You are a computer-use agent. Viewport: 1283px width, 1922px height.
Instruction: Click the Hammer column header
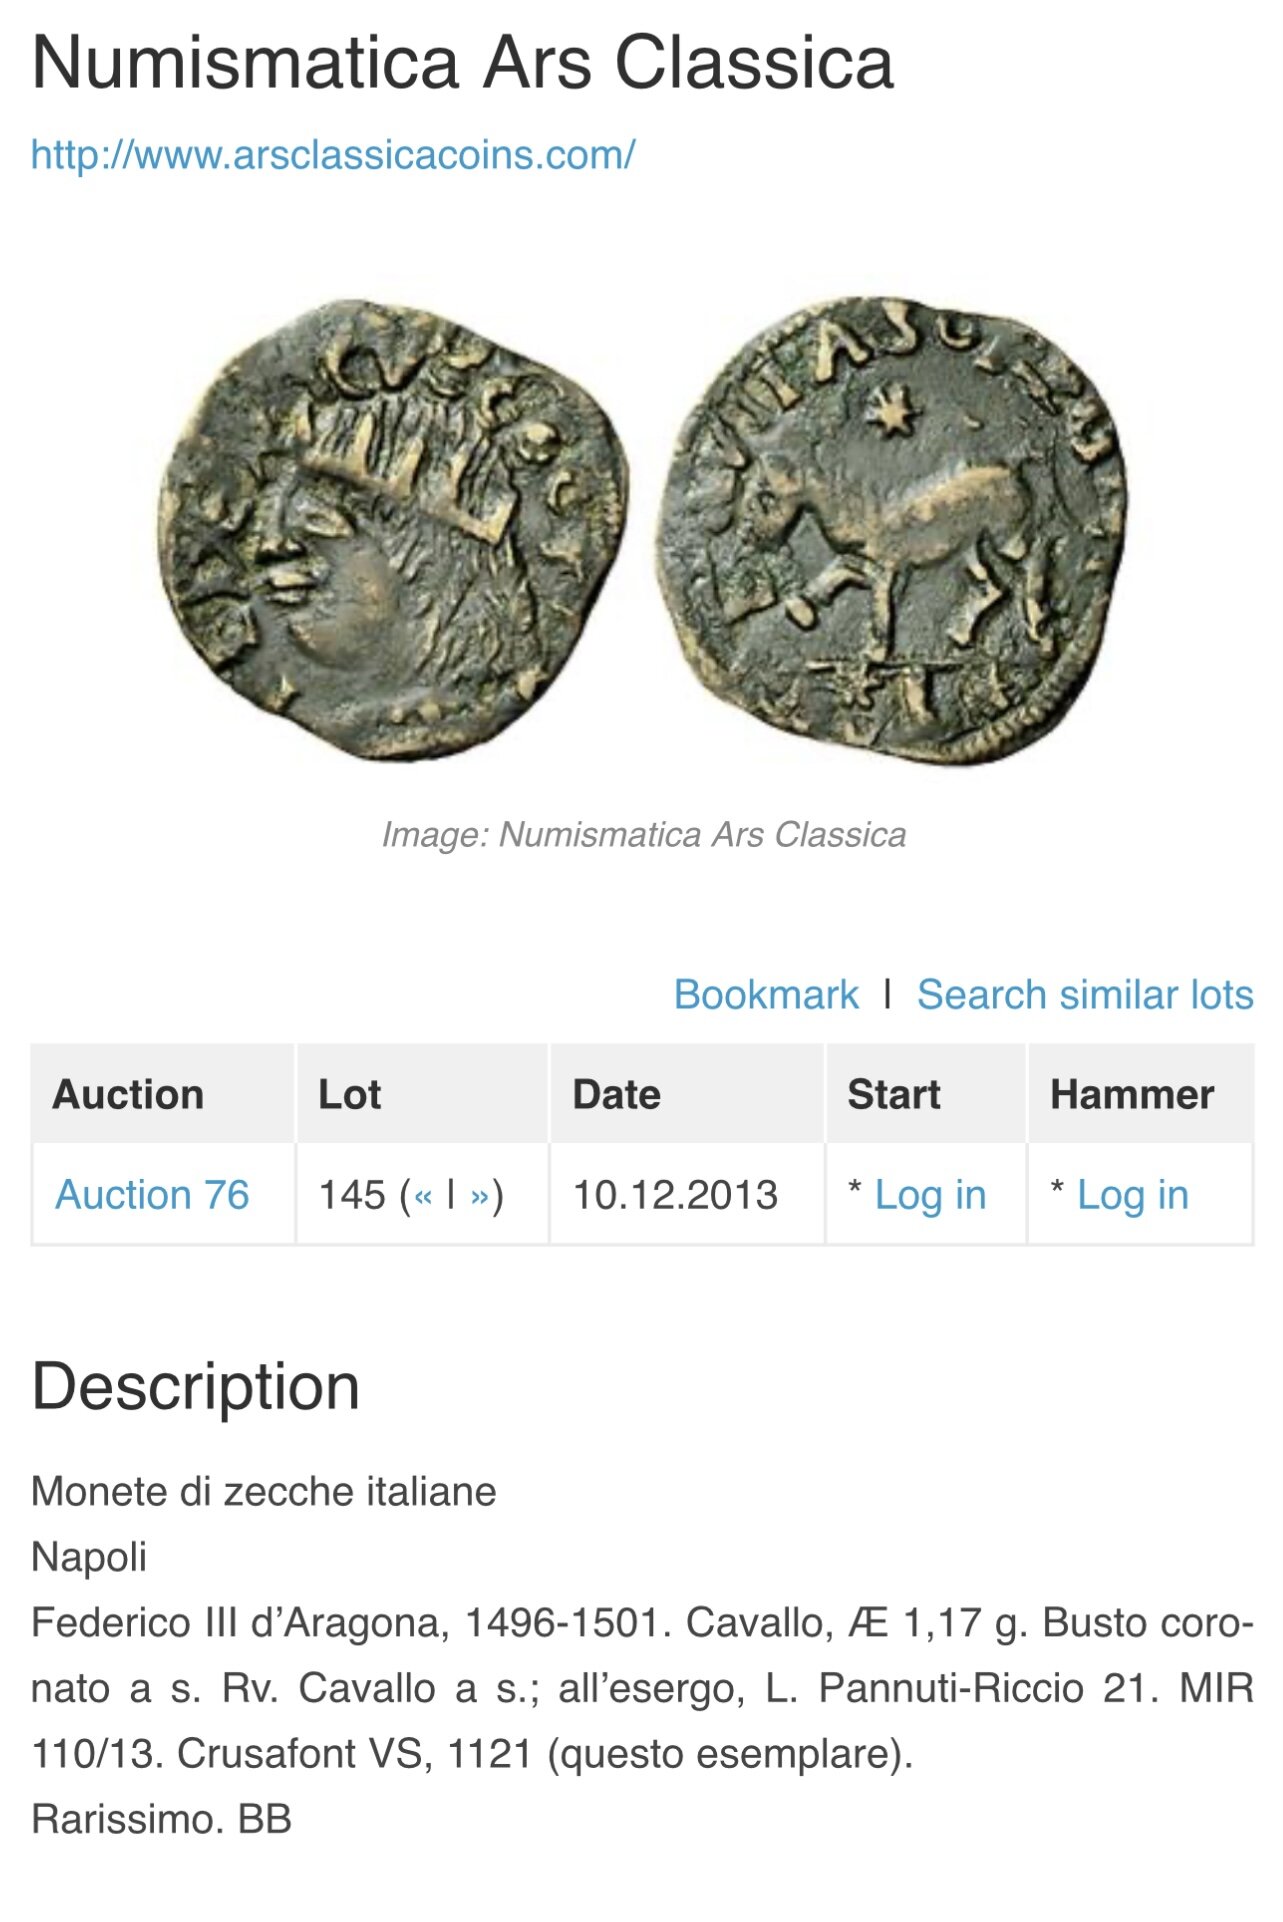pyautogui.click(x=1132, y=1094)
